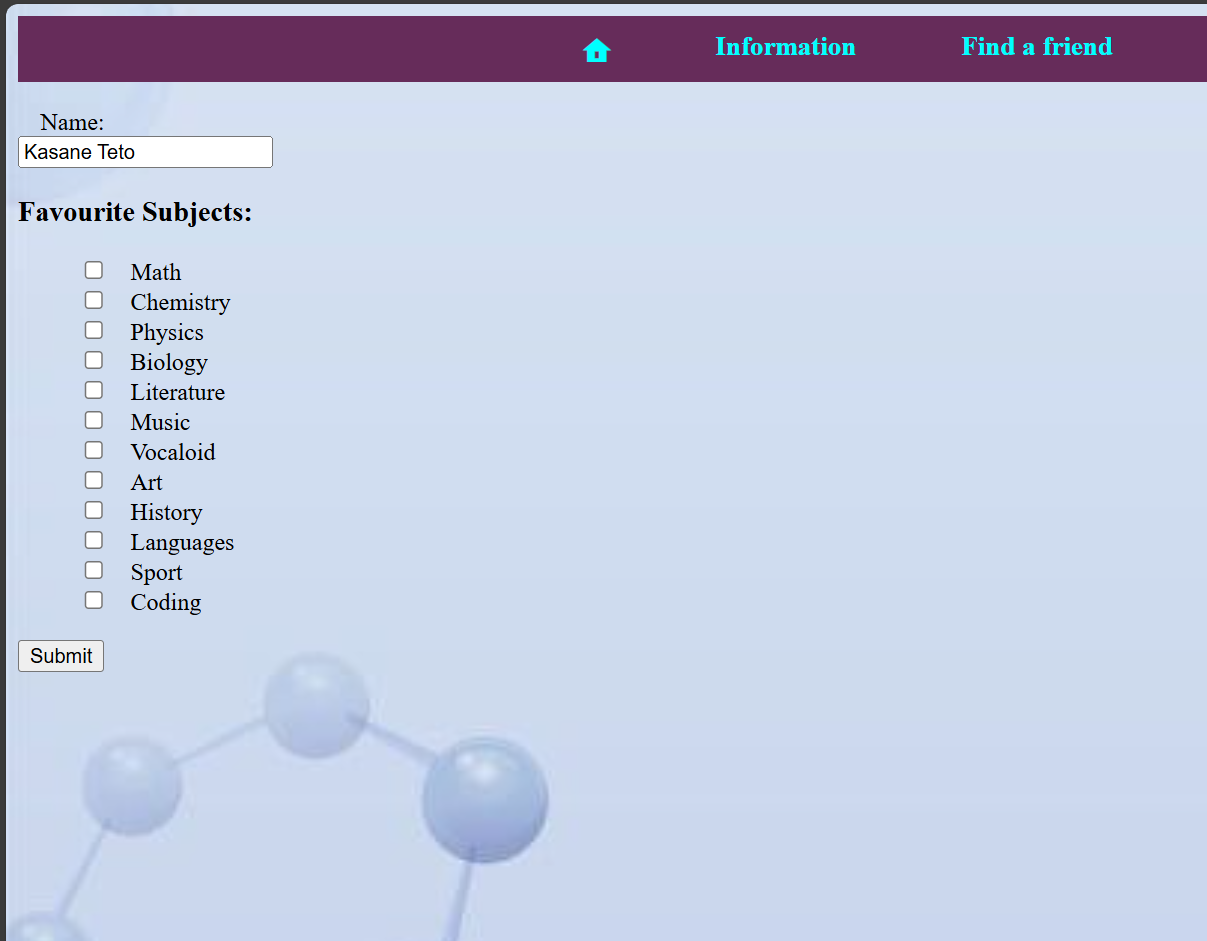
Task: Toggle the Music checkbox
Action: click(94, 420)
